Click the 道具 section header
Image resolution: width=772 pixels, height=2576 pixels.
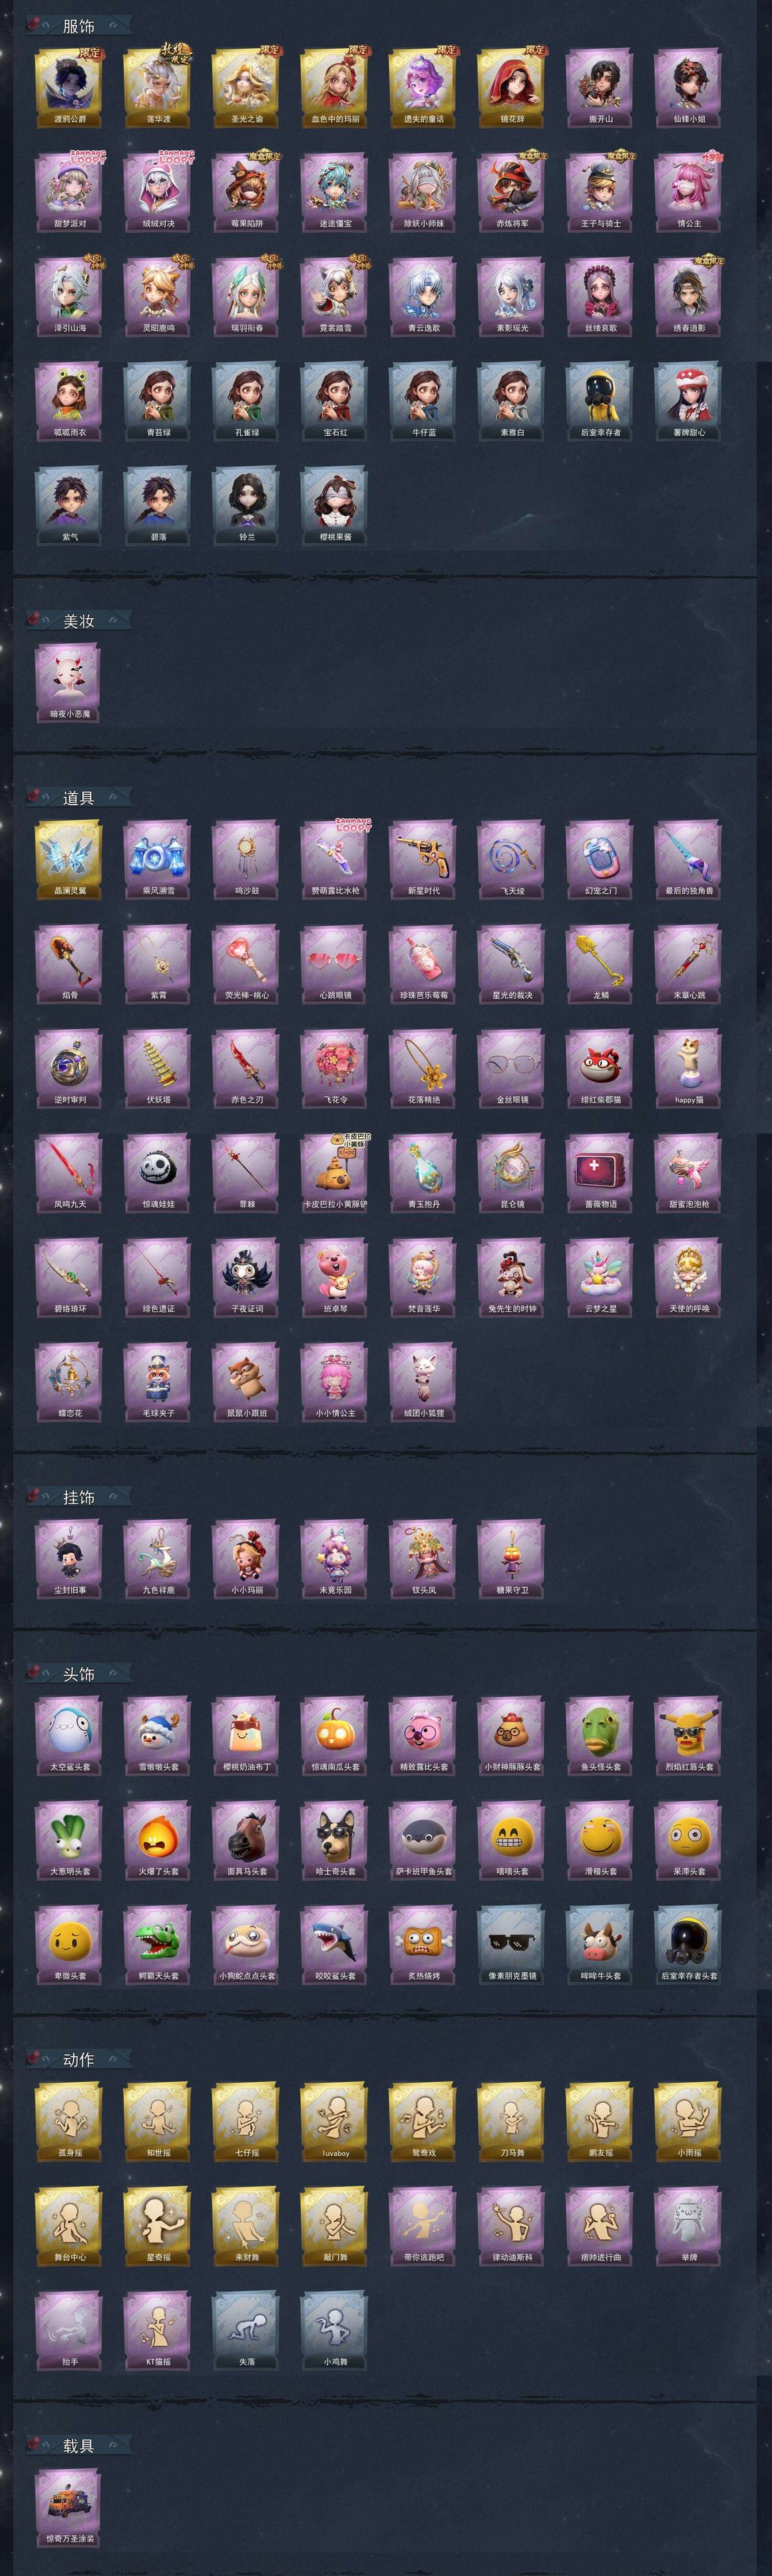(78, 798)
